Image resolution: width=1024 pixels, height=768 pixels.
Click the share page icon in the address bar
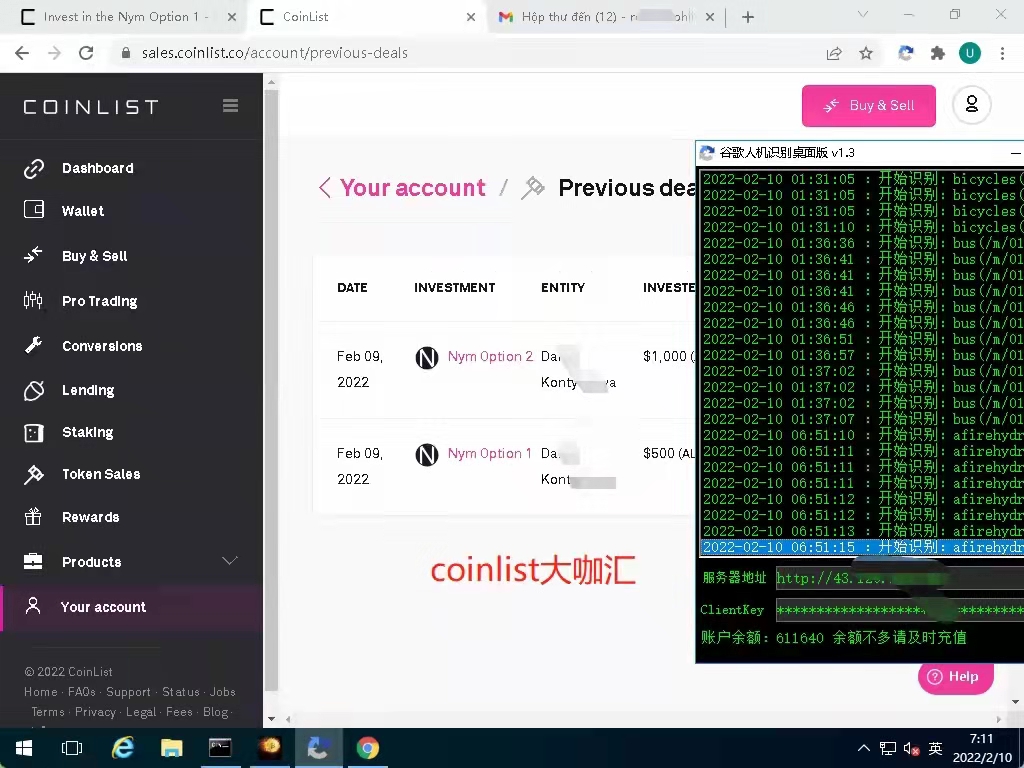point(834,54)
